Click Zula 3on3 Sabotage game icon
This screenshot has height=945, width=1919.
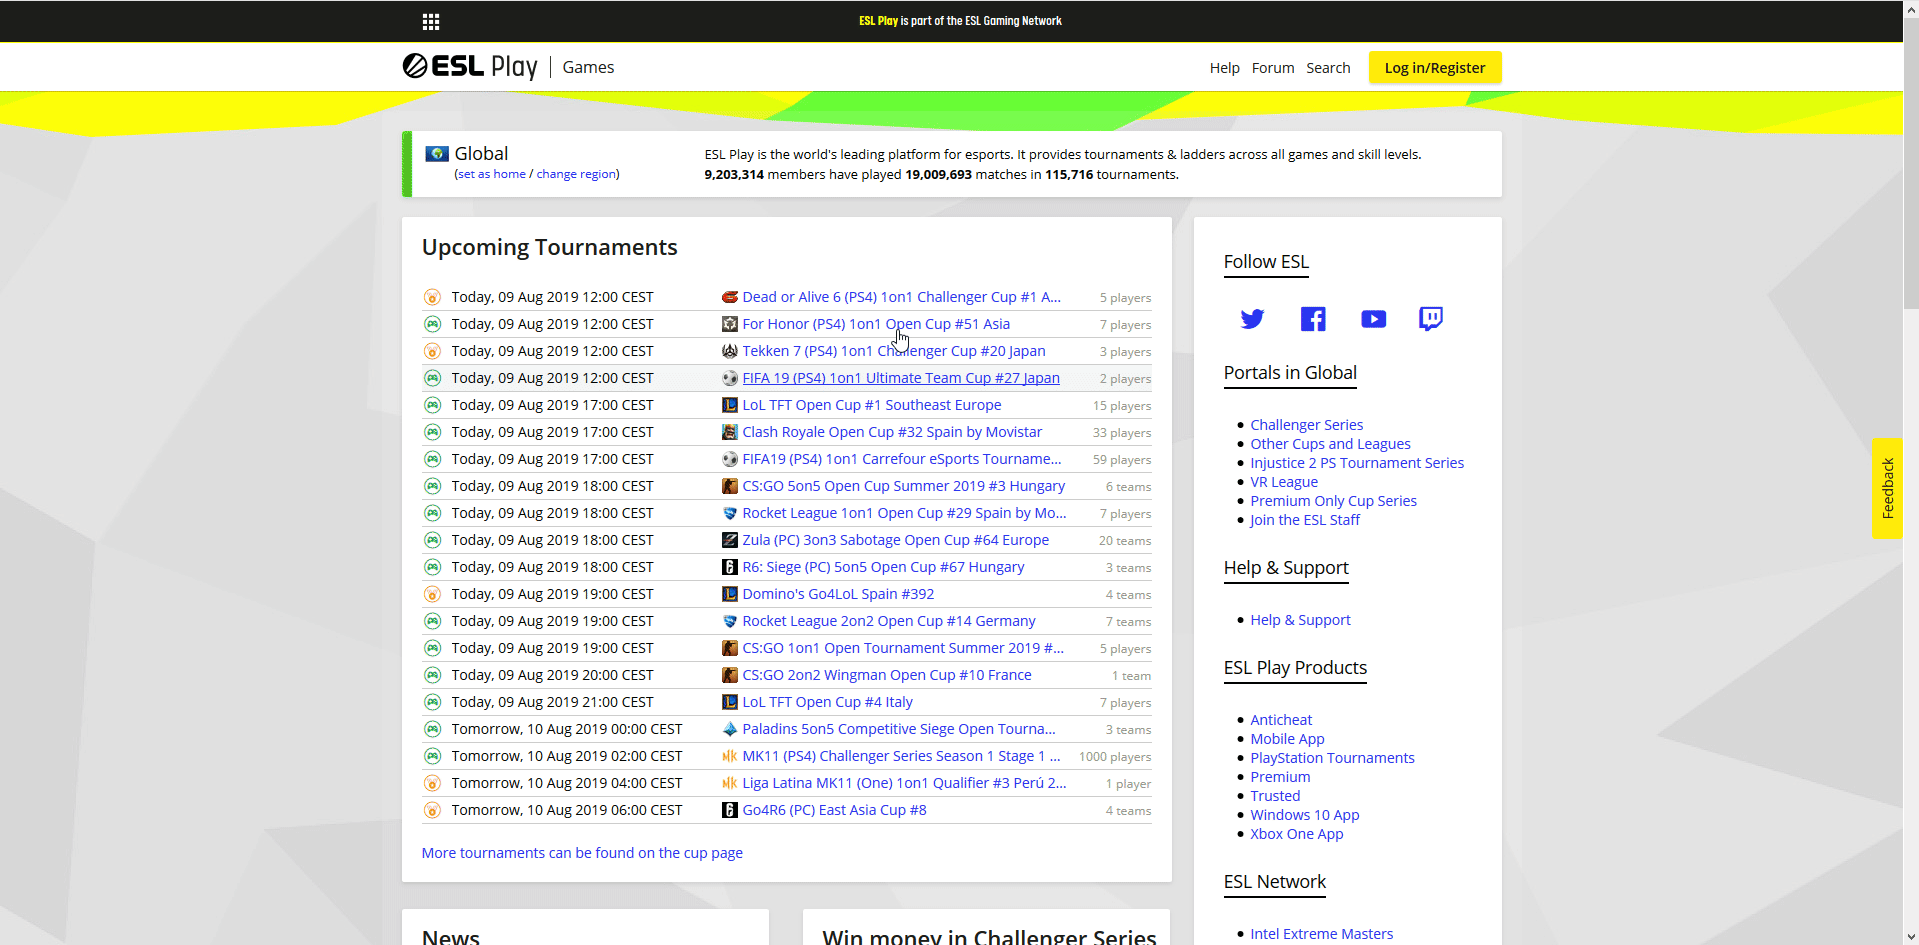coord(730,540)
